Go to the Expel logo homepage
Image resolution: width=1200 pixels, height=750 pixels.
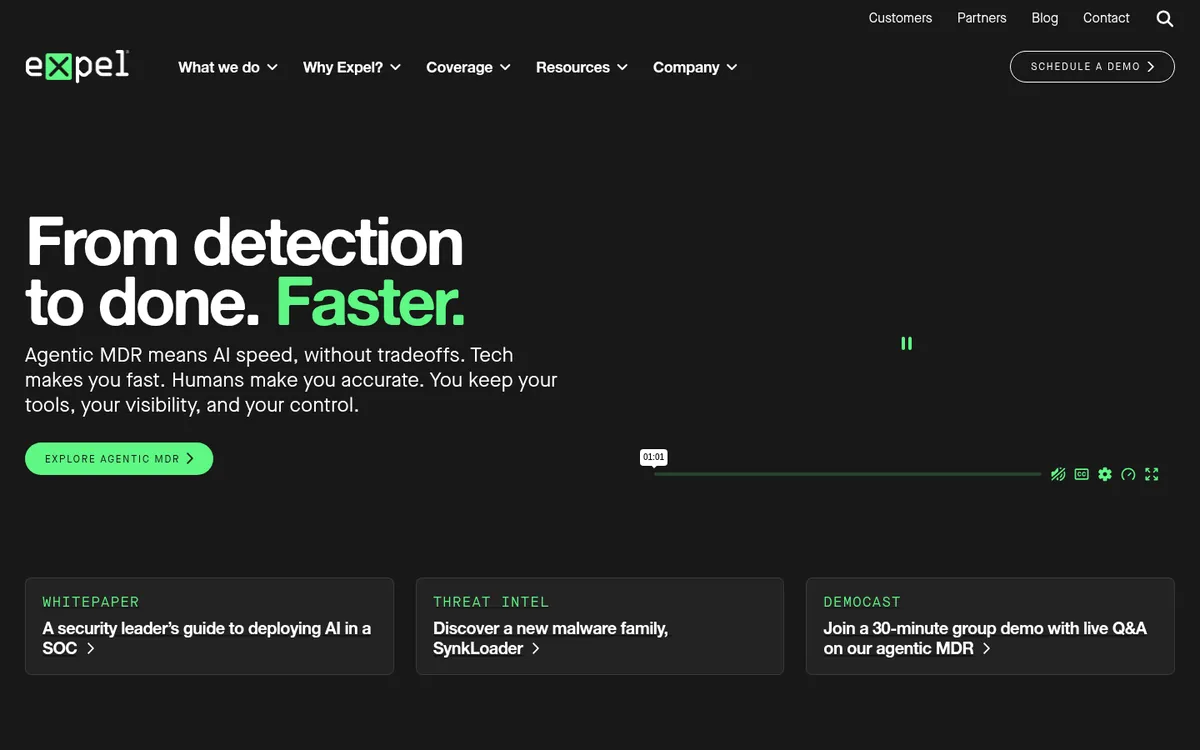point(77,66)
